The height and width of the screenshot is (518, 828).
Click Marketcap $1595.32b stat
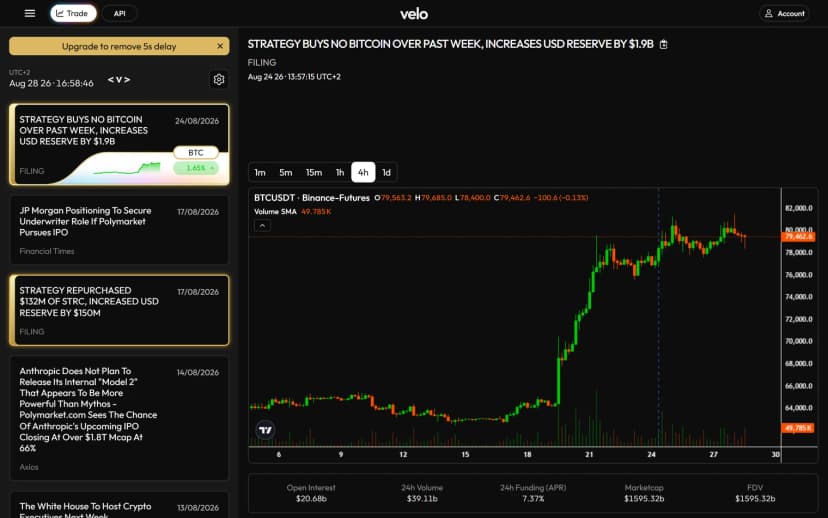(x=644, y=493)
